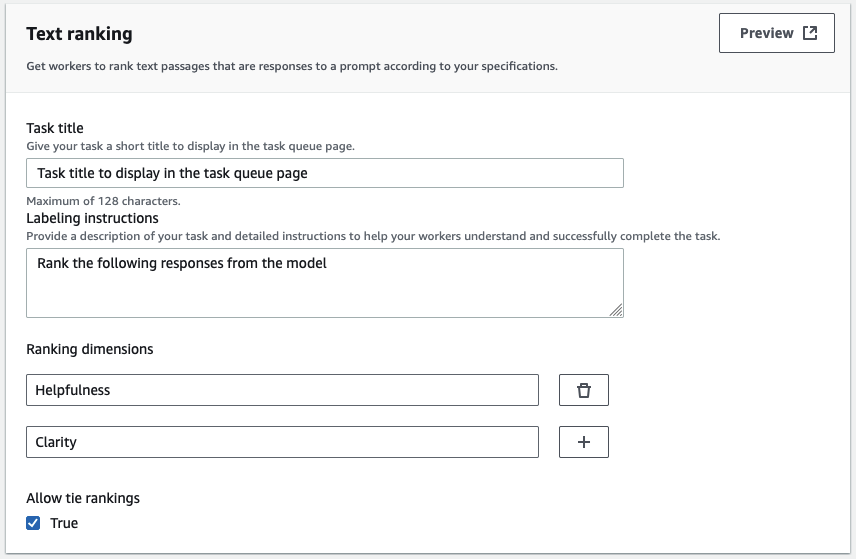The width and height of the screenshot is (856, 559).
Task: Click the "Give your task a short title" hint
Action: [x=190, y=146]
